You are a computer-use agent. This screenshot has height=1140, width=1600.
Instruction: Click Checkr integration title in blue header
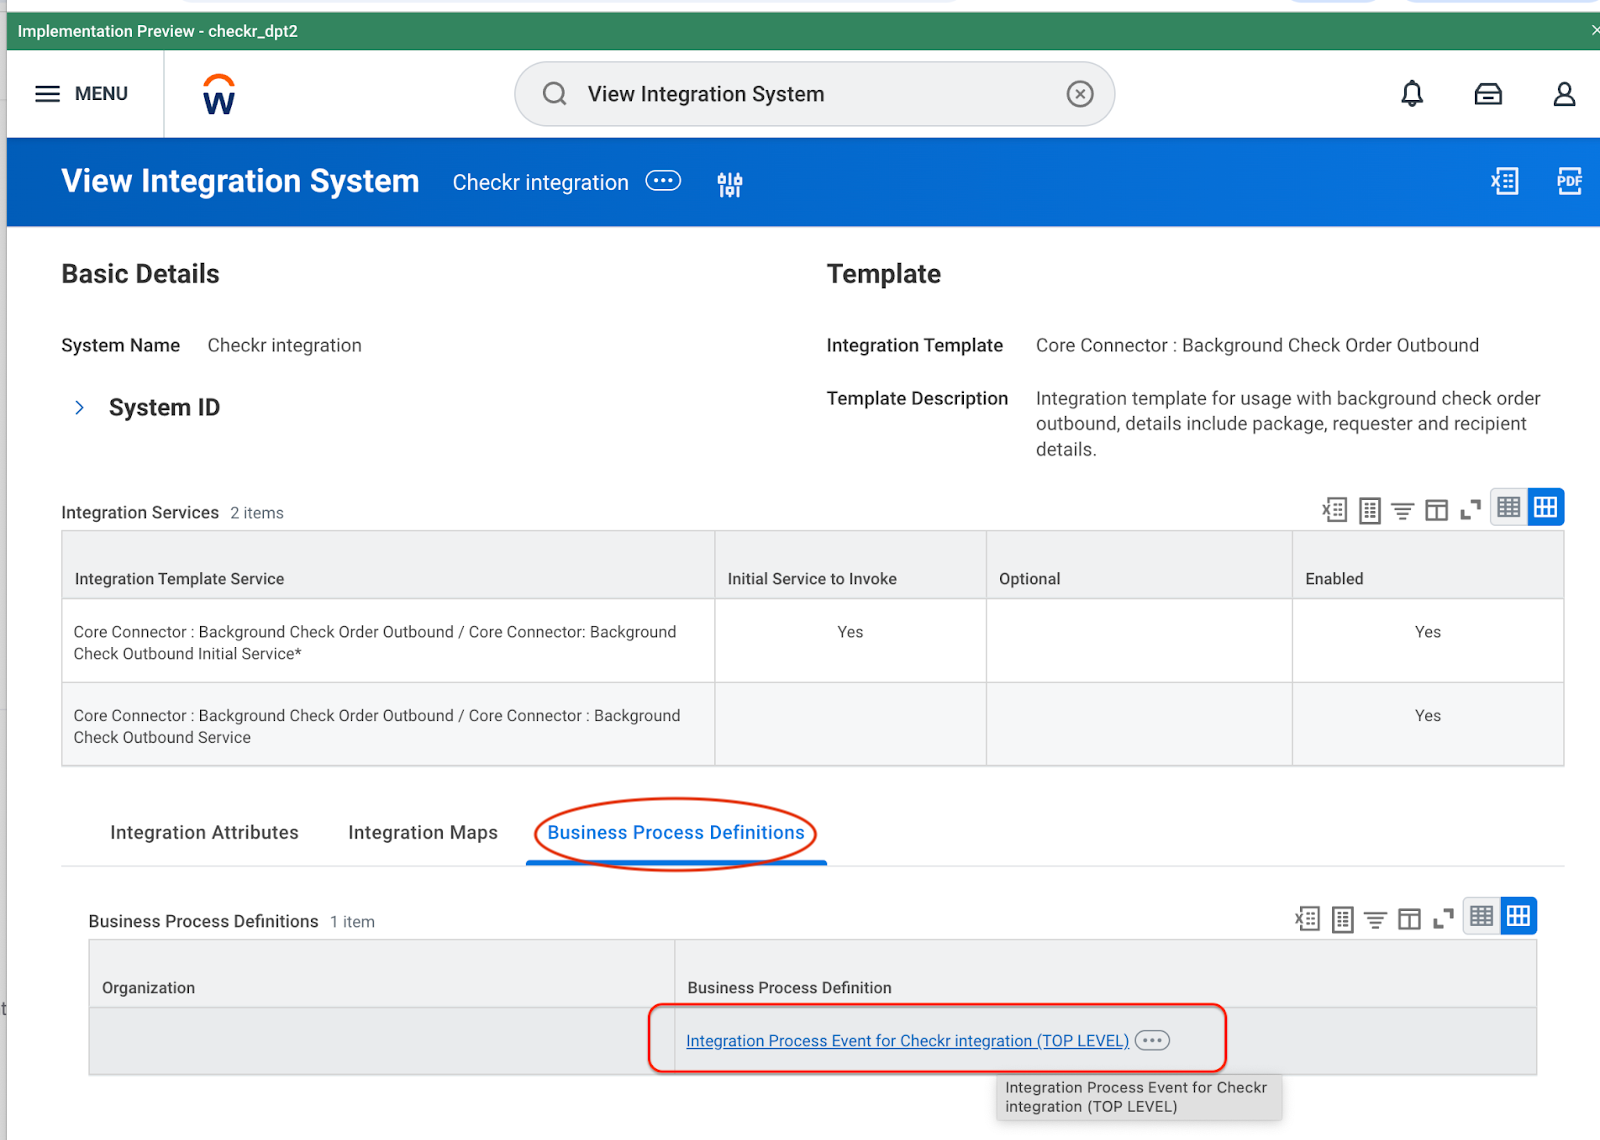[x=540, y=182]
